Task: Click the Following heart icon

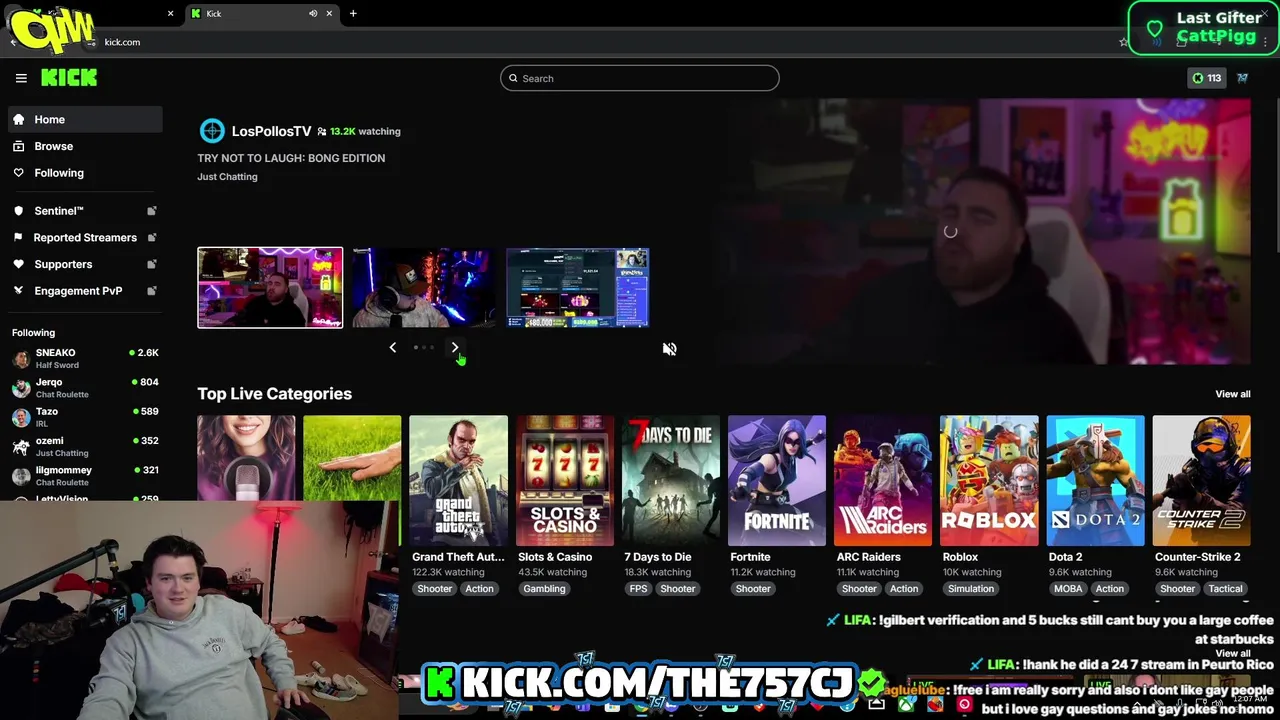Action: (x=19, y=173)
